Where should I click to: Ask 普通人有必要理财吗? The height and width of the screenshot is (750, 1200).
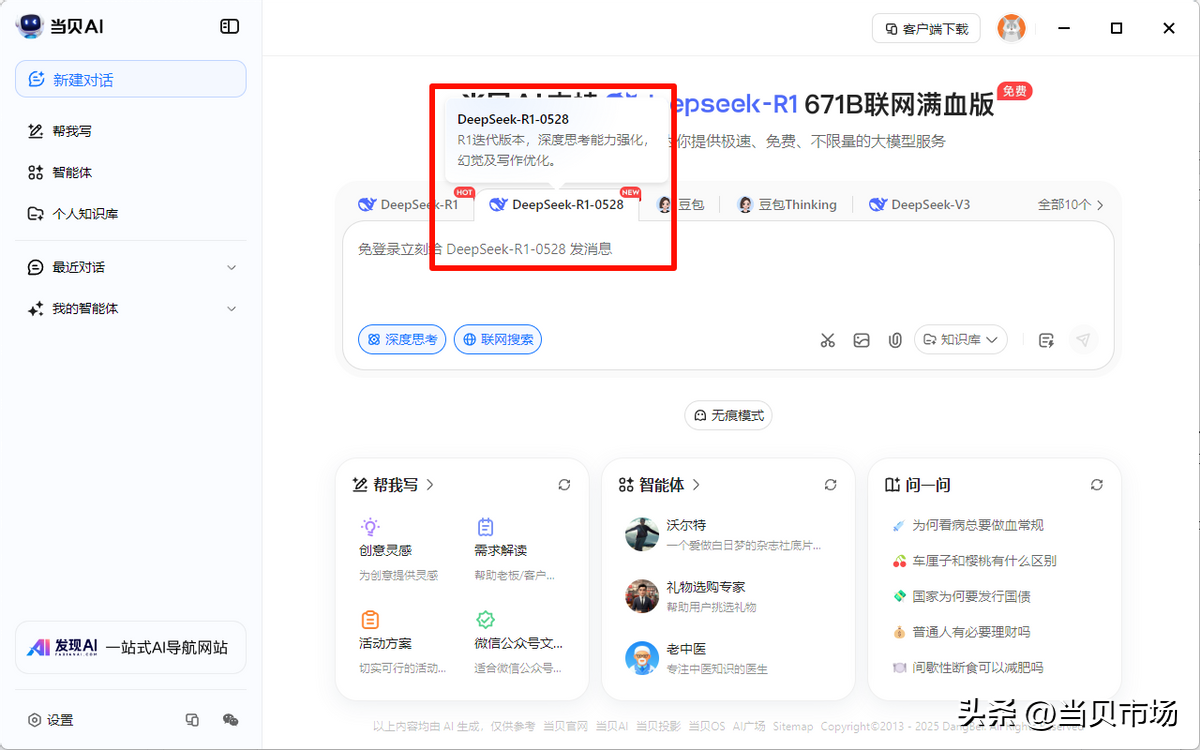961,632
